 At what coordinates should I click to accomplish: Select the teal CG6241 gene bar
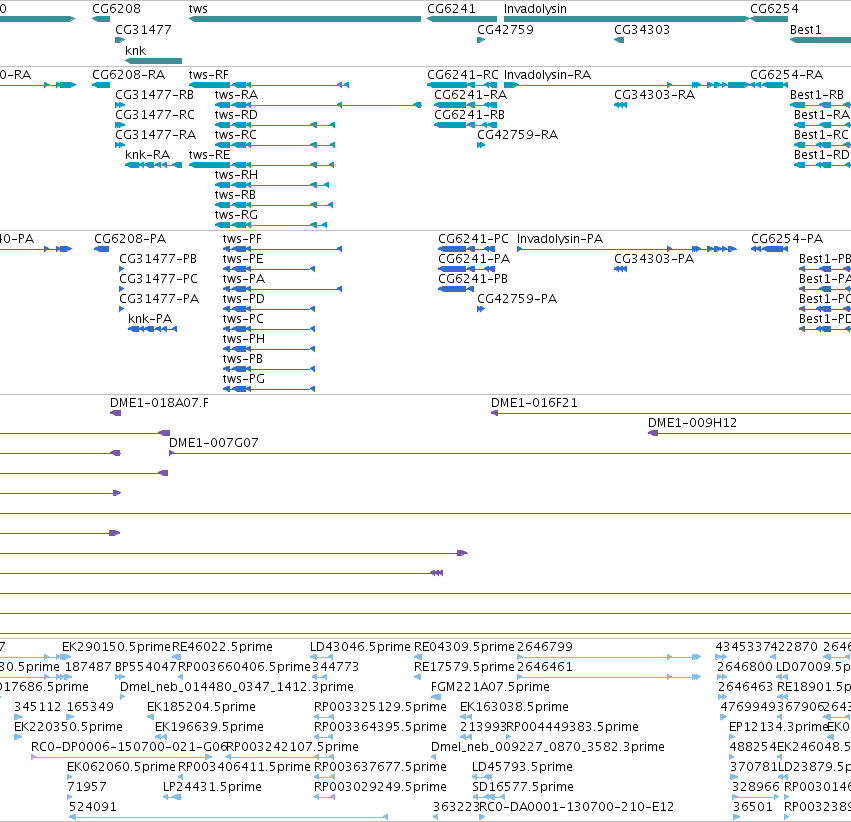coord(462,19)
